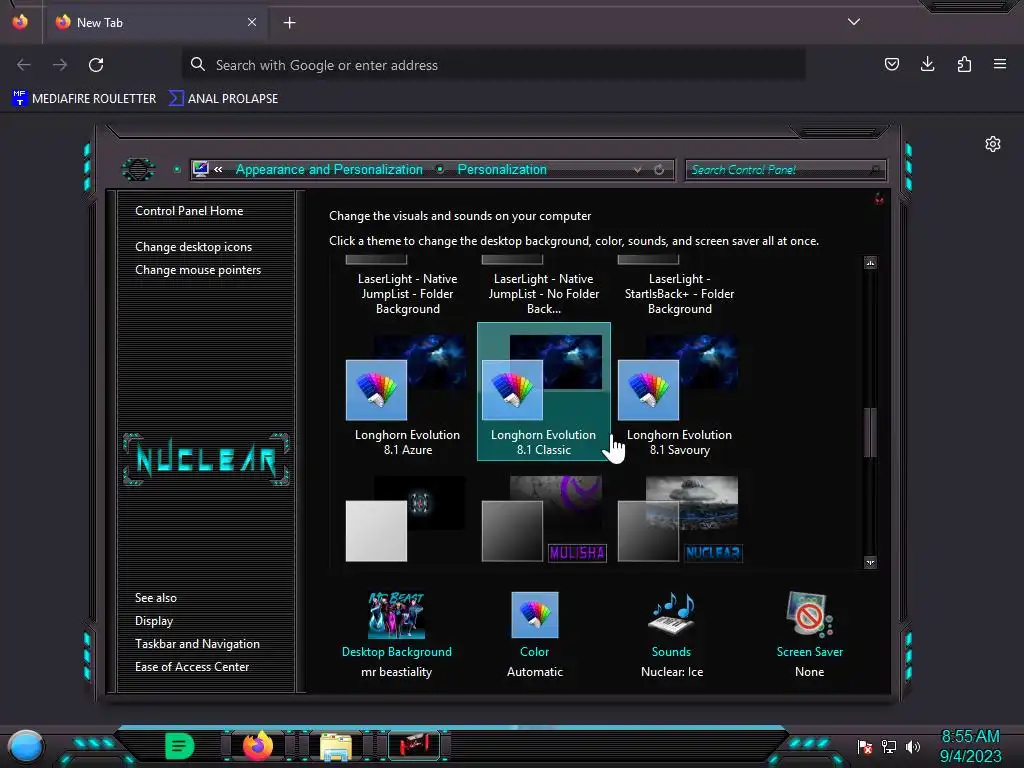Select Longhorn Evolution 8.1 Savoury theme

(679, 394)
